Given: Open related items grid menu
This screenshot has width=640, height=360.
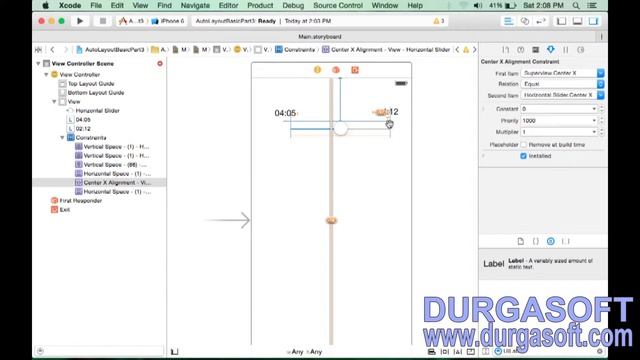Looking at the screenshot, I should 38,50.
